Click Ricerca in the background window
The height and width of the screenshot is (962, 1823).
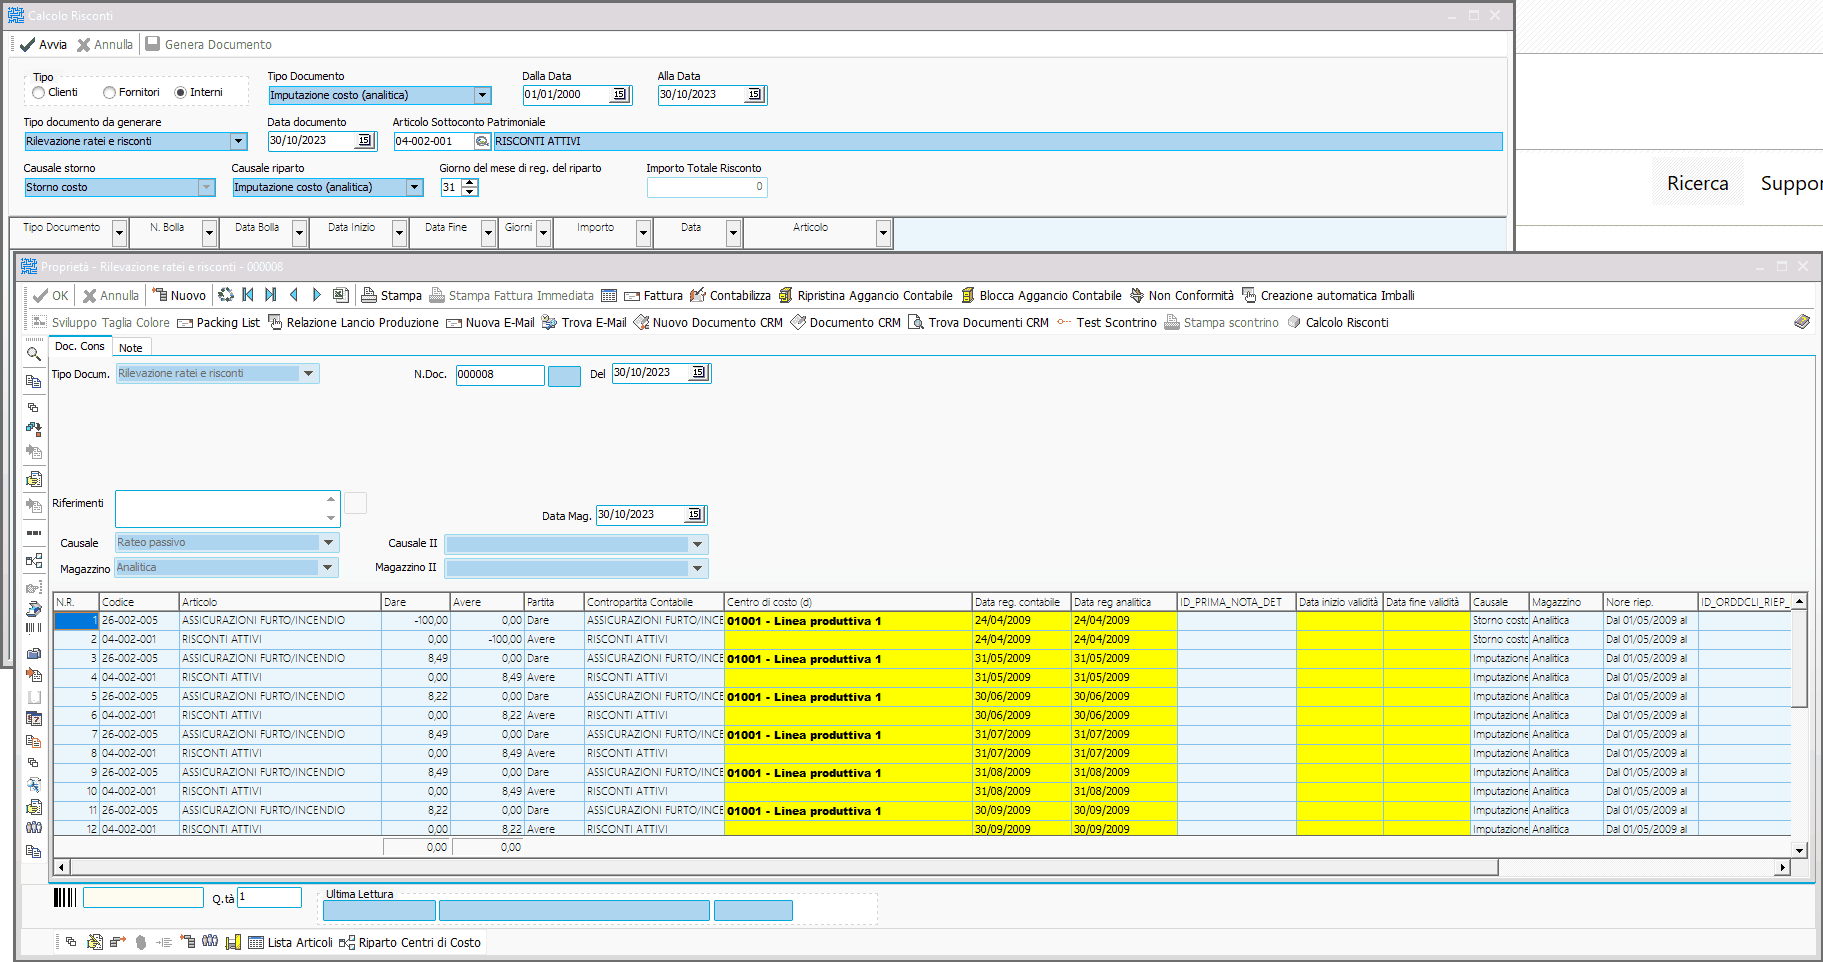pos(1697,183)
